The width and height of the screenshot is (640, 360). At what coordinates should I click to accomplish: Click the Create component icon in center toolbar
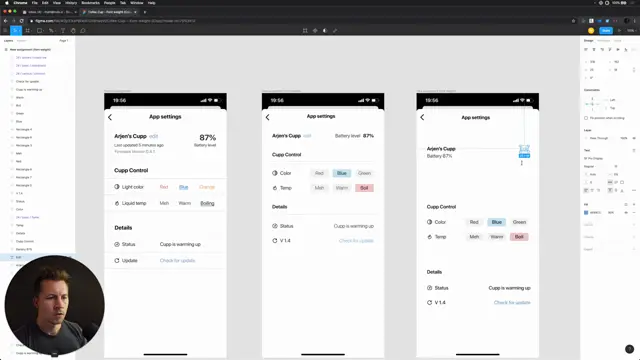tap(315, 31)
